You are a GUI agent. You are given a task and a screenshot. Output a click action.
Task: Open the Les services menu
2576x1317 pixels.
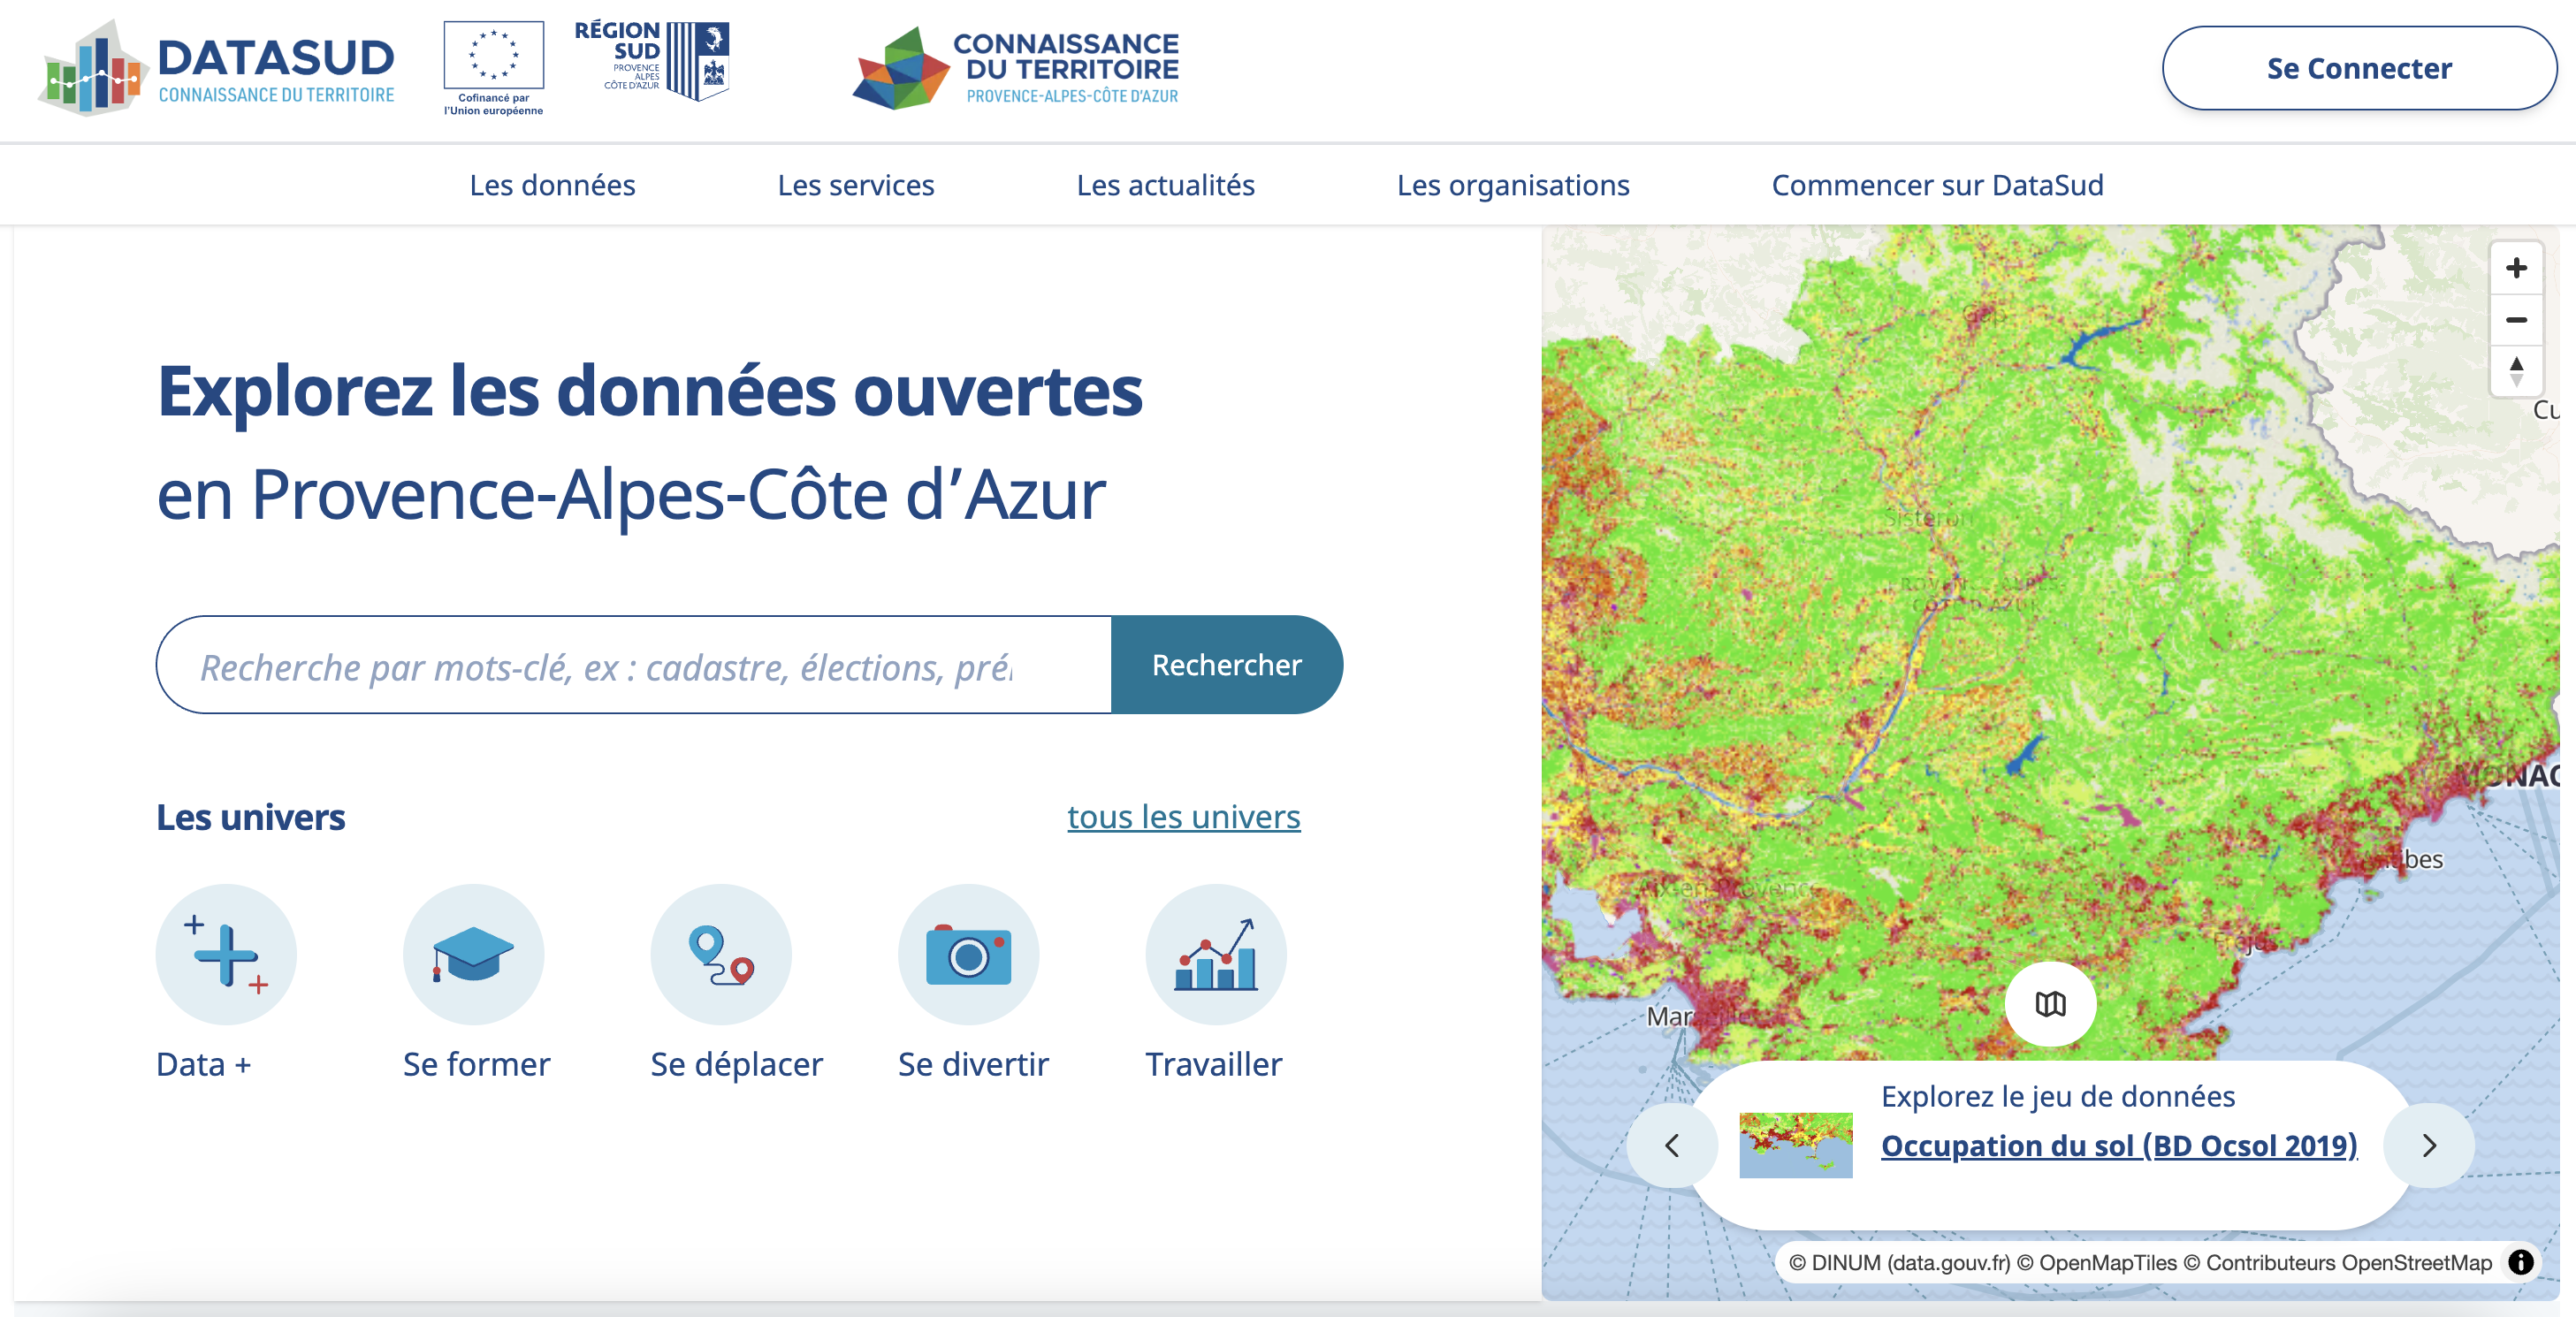point(855,185)
